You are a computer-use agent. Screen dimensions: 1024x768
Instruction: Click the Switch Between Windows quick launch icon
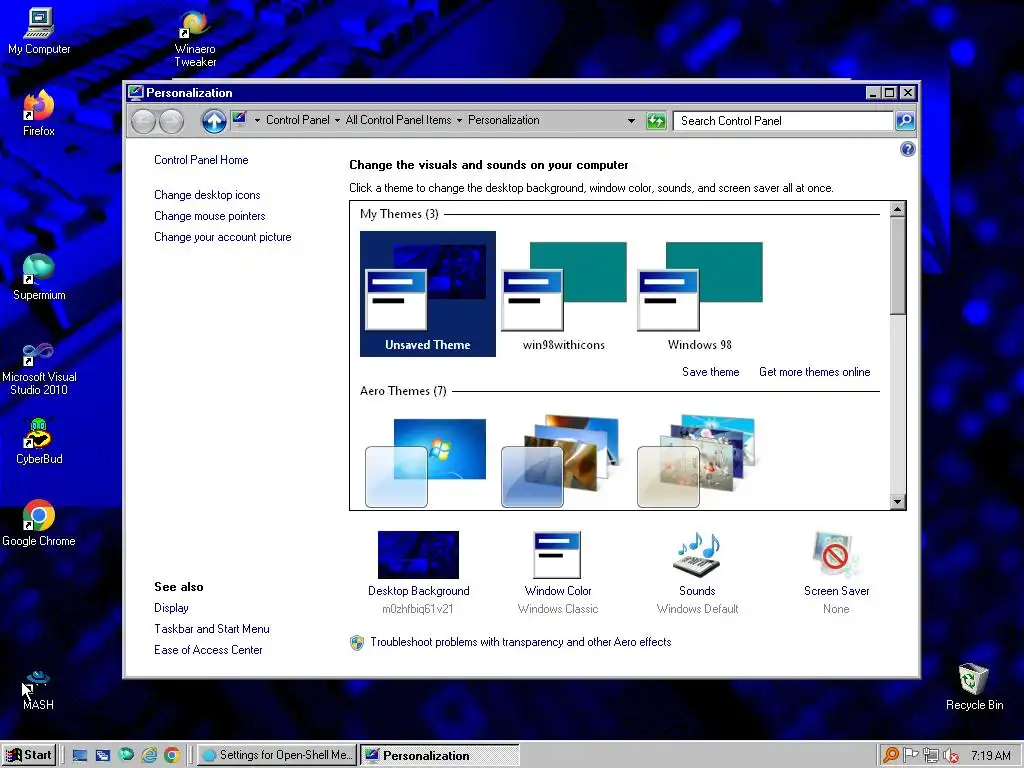tap(103, 756)
